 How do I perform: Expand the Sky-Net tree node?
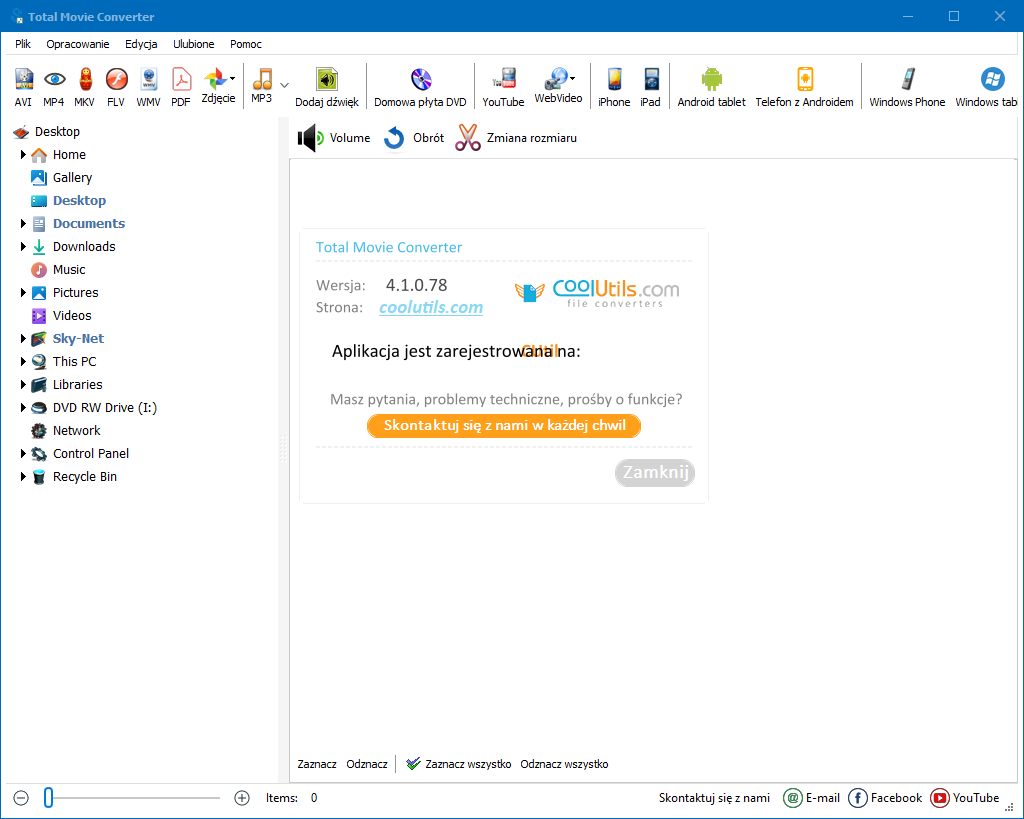(x=23, y=338)
